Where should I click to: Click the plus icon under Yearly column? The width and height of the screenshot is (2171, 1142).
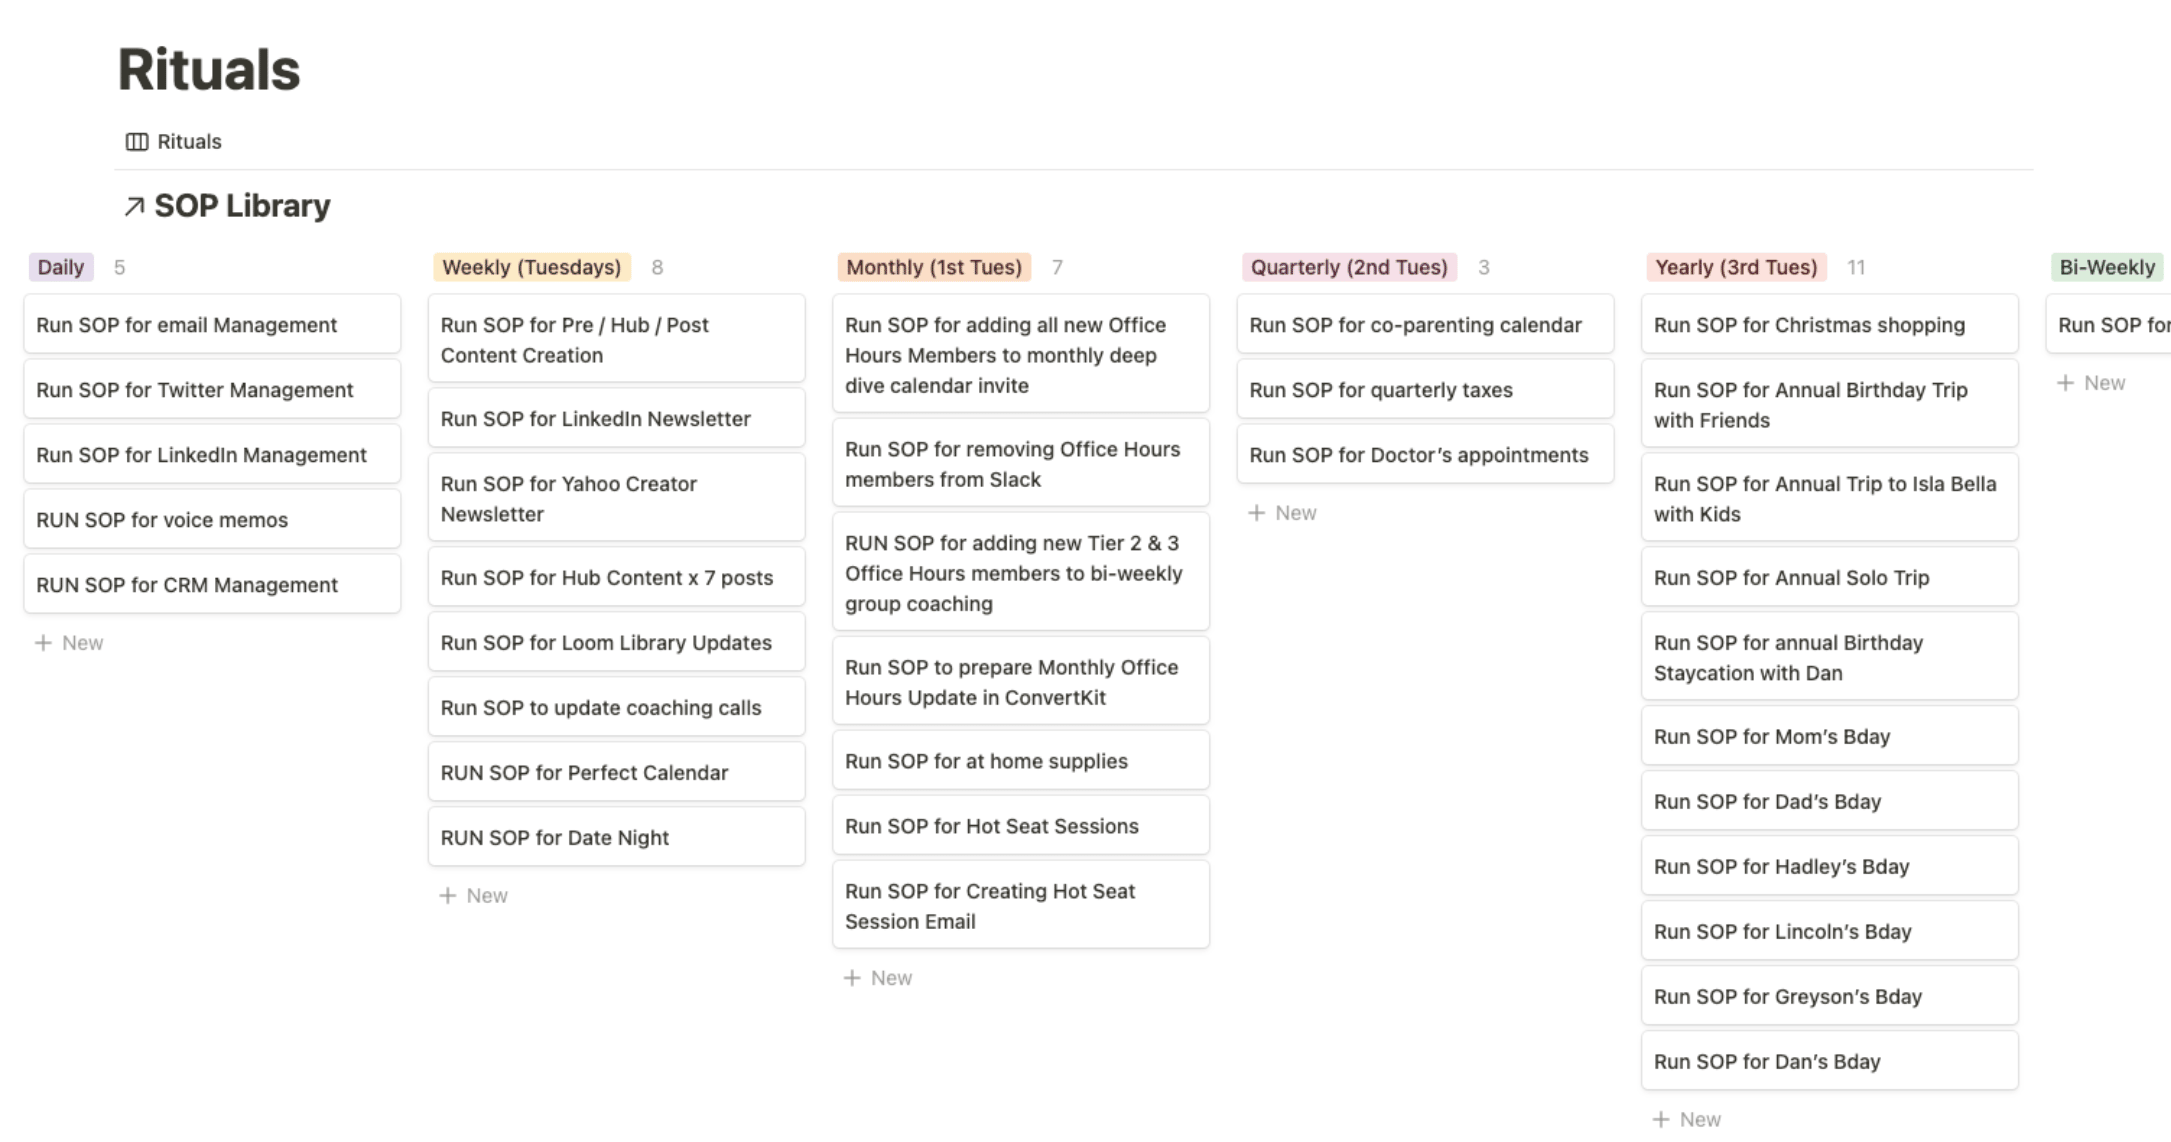1661,1119
